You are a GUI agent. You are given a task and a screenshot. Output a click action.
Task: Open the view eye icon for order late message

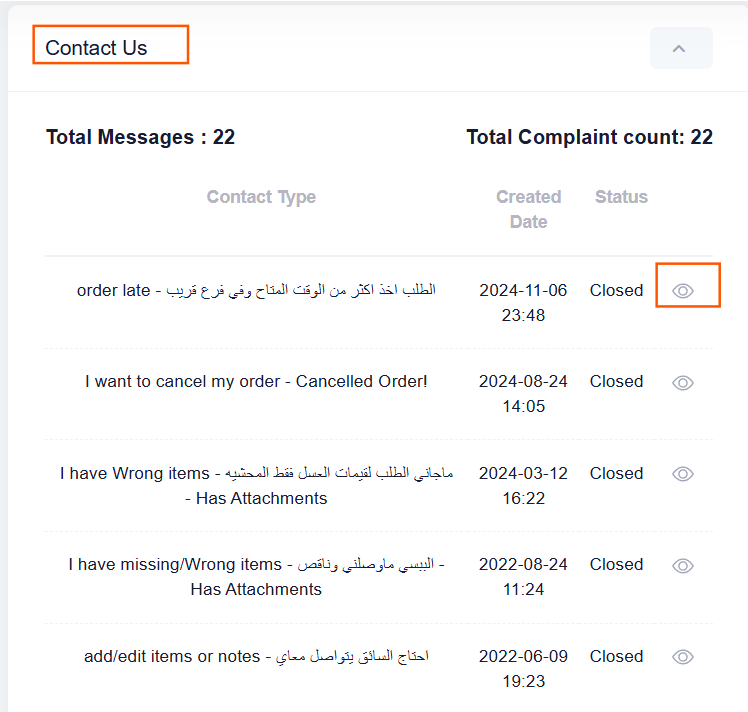(x=683, y=290)
